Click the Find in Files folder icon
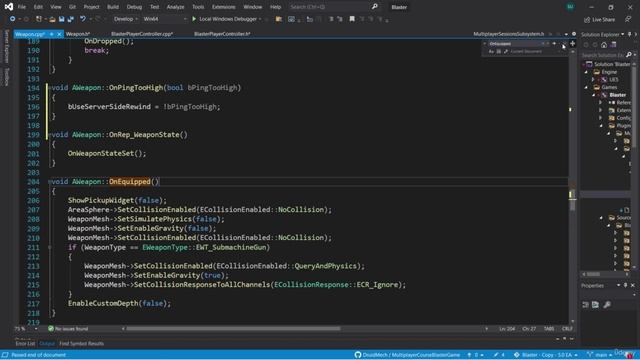 279,19
